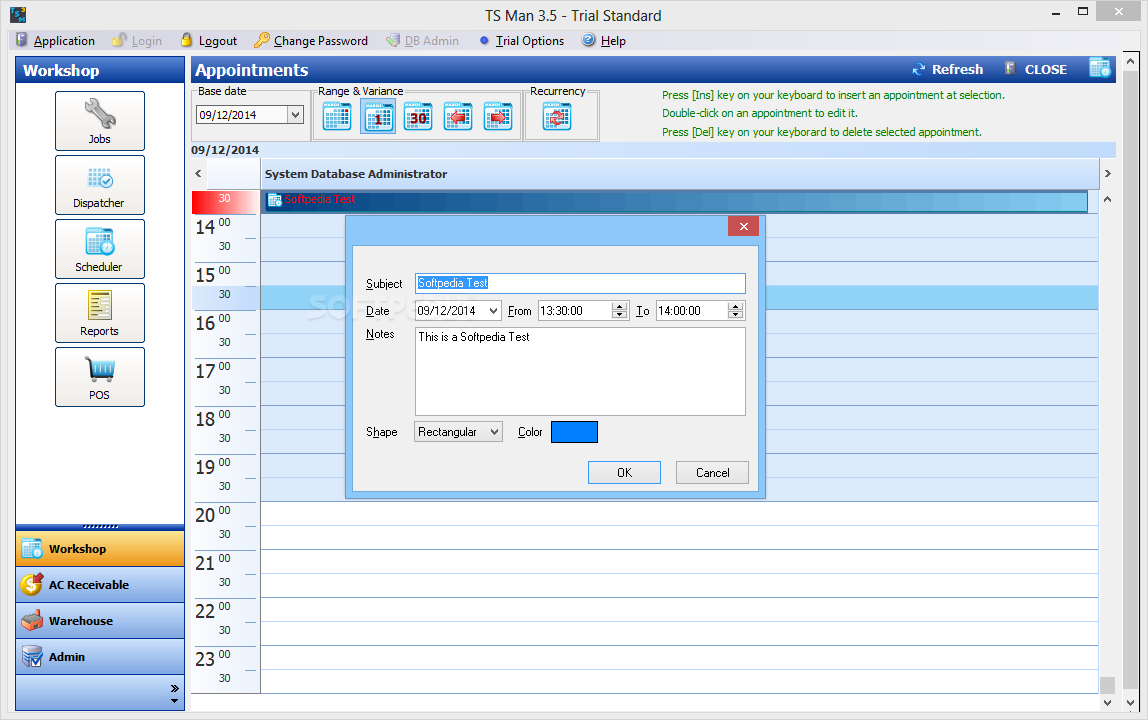This screenshot has width=1148, height=720.
Task: Click the AC Receivable coin icon
Action: tap(32, 584)
